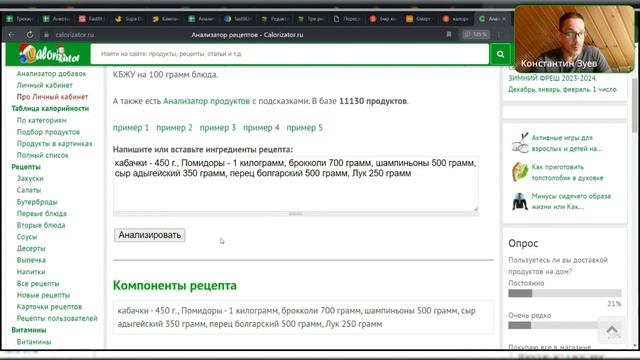640x360 pixels.
Task: Open Десерты recipes link
Action: click(x=31, y=249)
